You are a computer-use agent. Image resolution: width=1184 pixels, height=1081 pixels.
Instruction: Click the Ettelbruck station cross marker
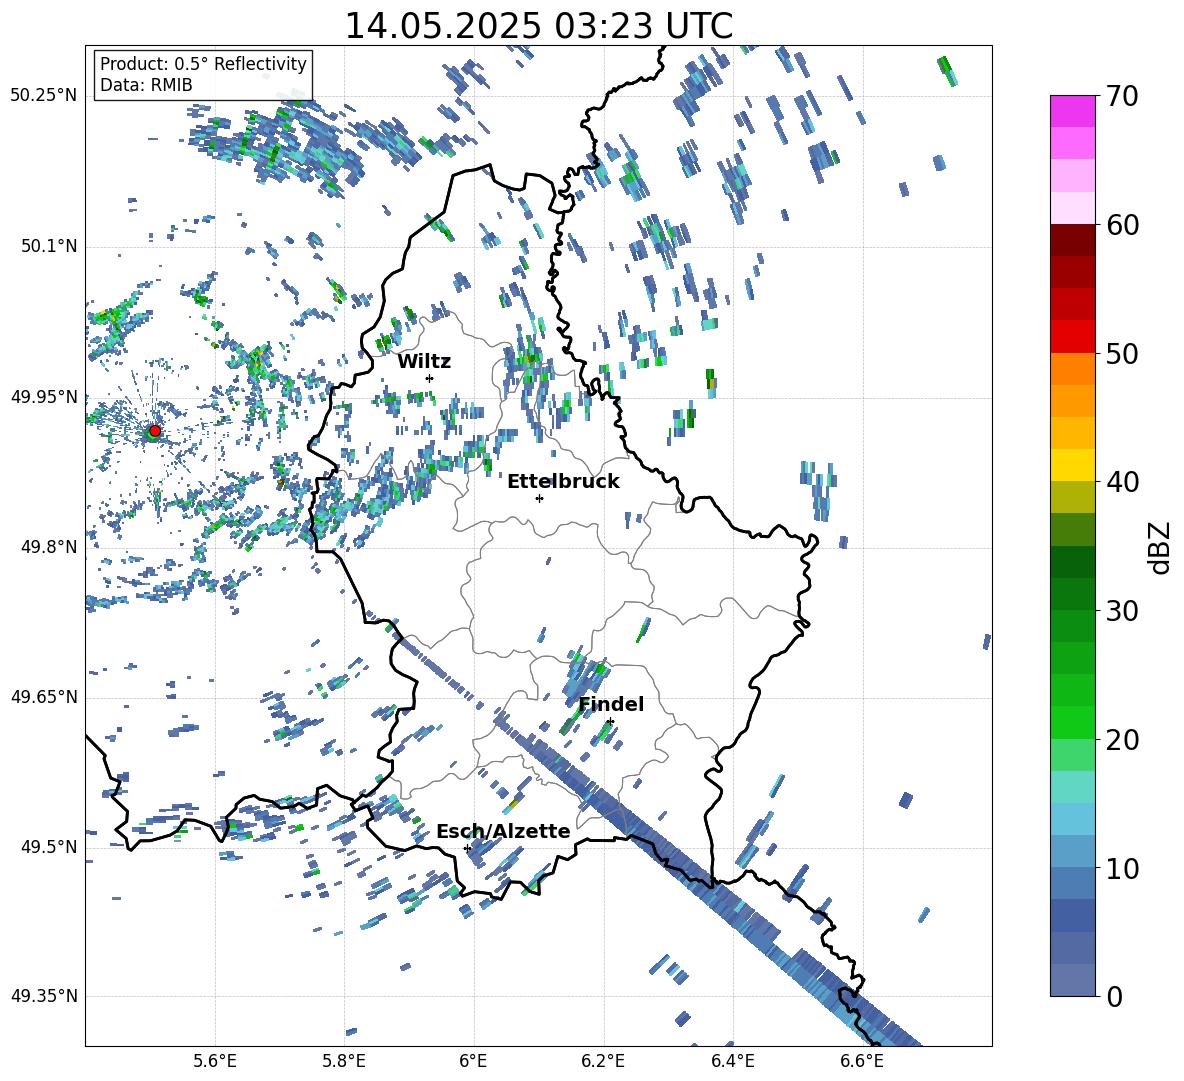click(x=539, y=498)
